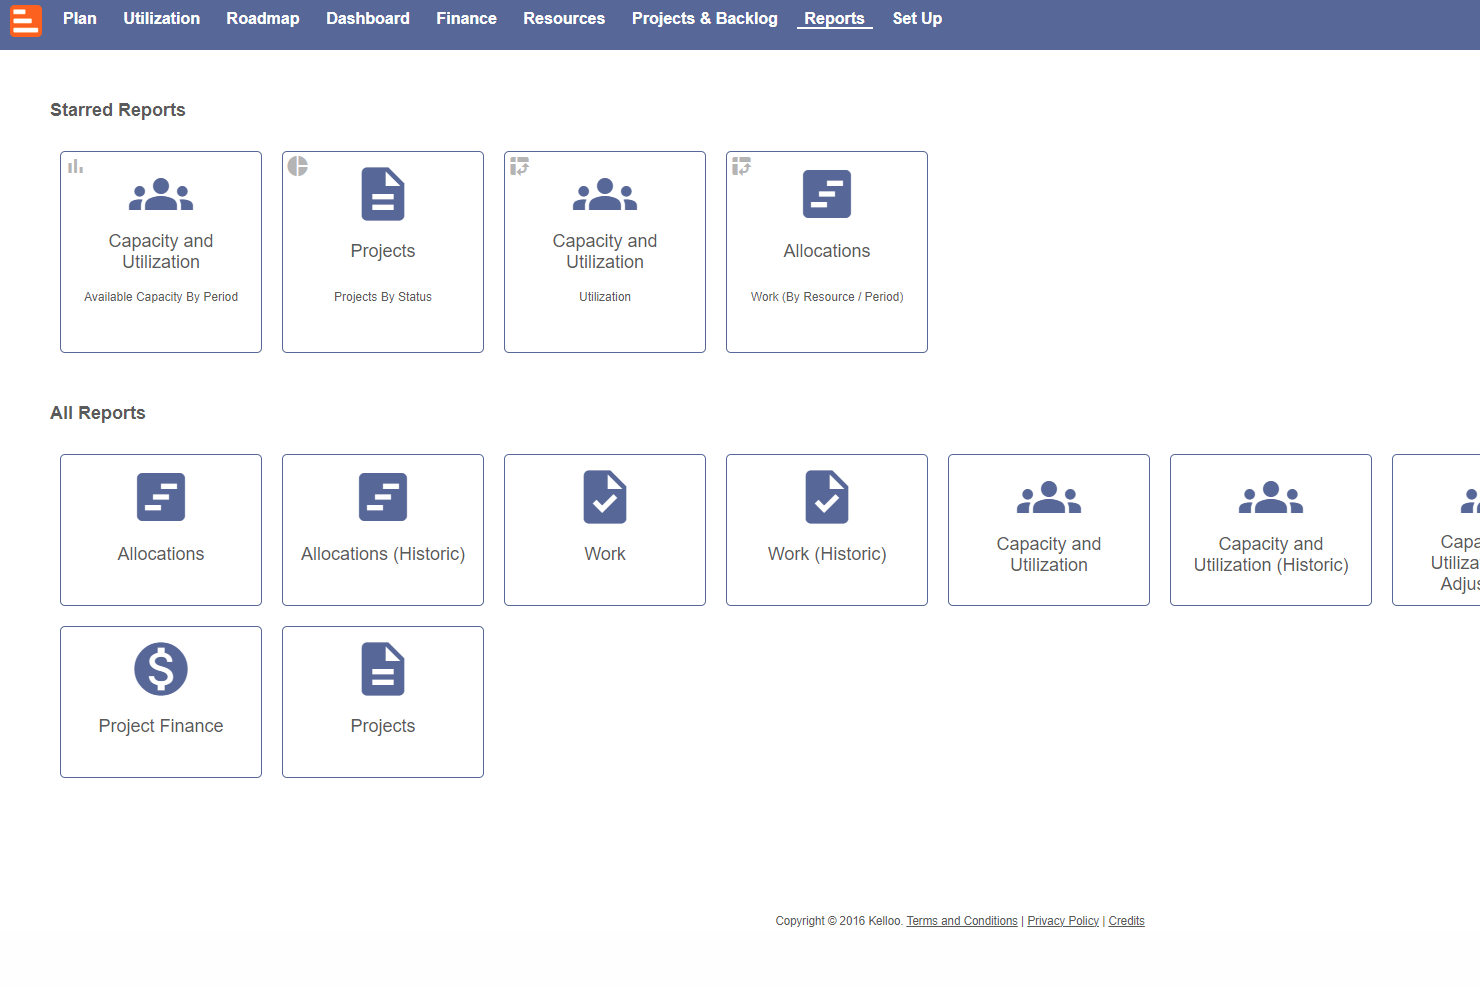Image resolution: width=1480 pixels, height=987 pixels.
Task: Open starred Work By Resource/Period report
Action: pos(827,252)
